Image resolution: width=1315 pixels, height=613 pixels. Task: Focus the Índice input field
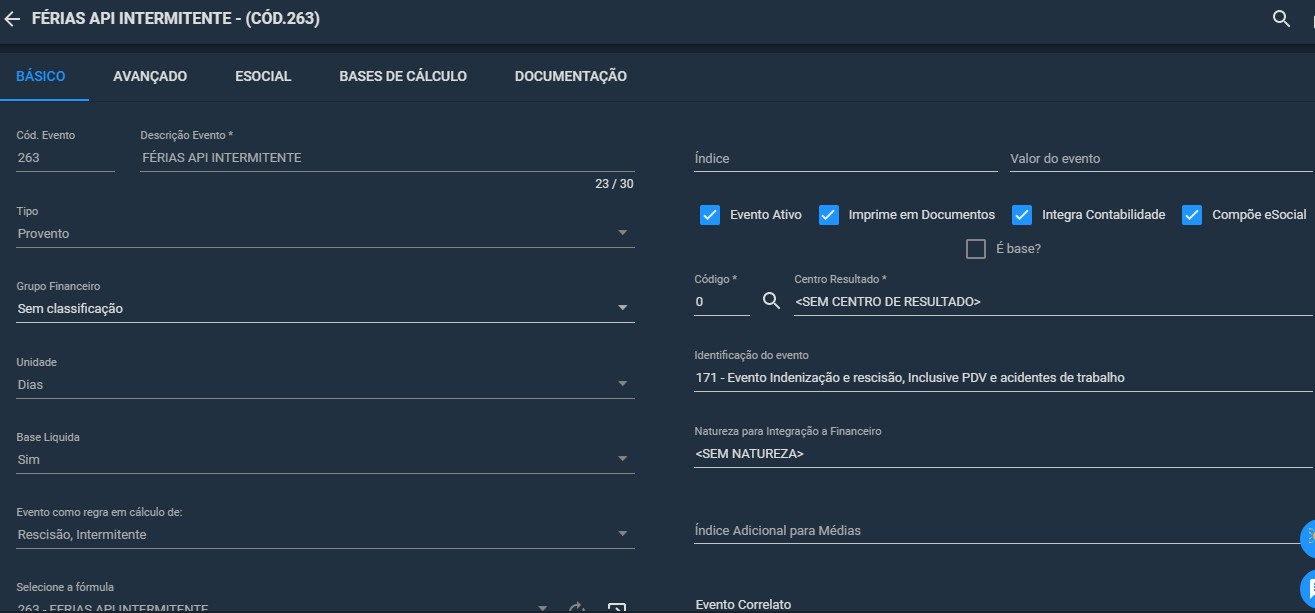click(846, 159)
